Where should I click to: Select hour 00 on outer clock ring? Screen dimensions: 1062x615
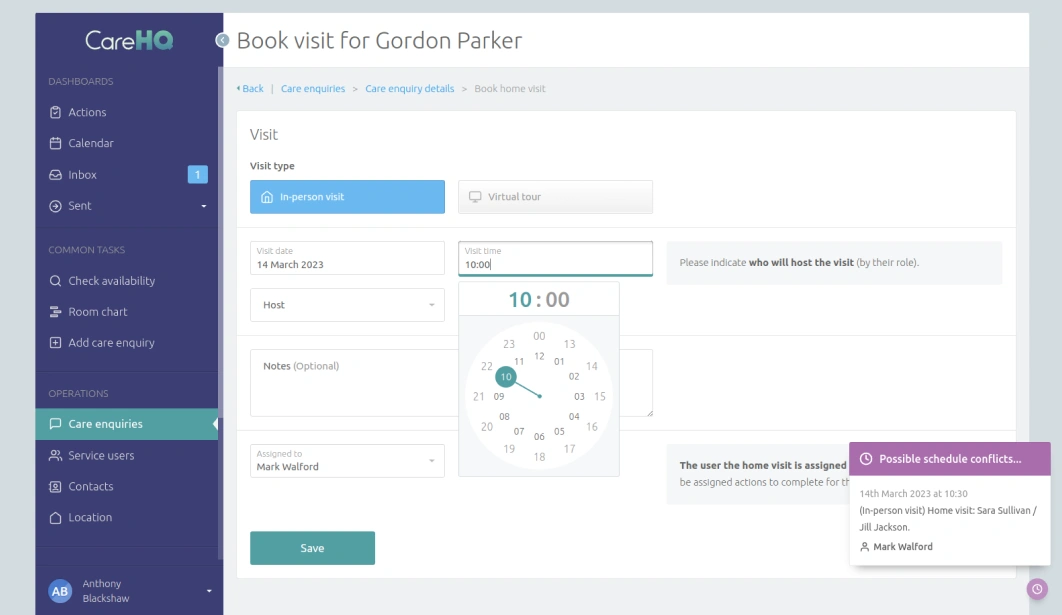tap(539, 336)
